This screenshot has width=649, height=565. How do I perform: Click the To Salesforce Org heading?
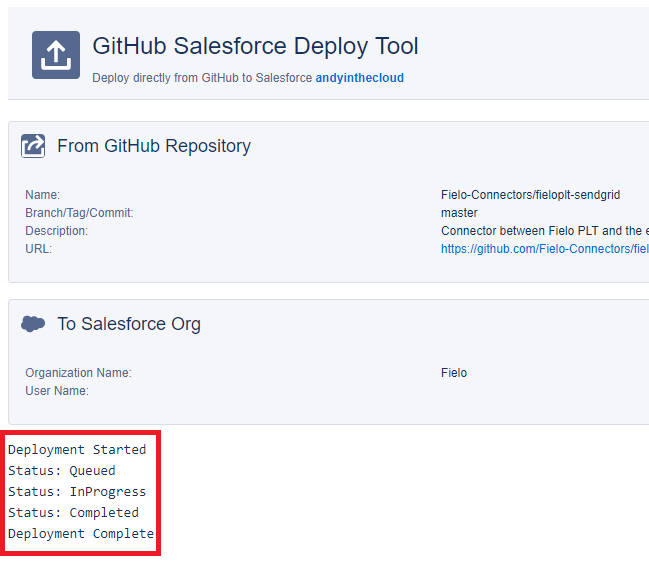coord(129,324)
